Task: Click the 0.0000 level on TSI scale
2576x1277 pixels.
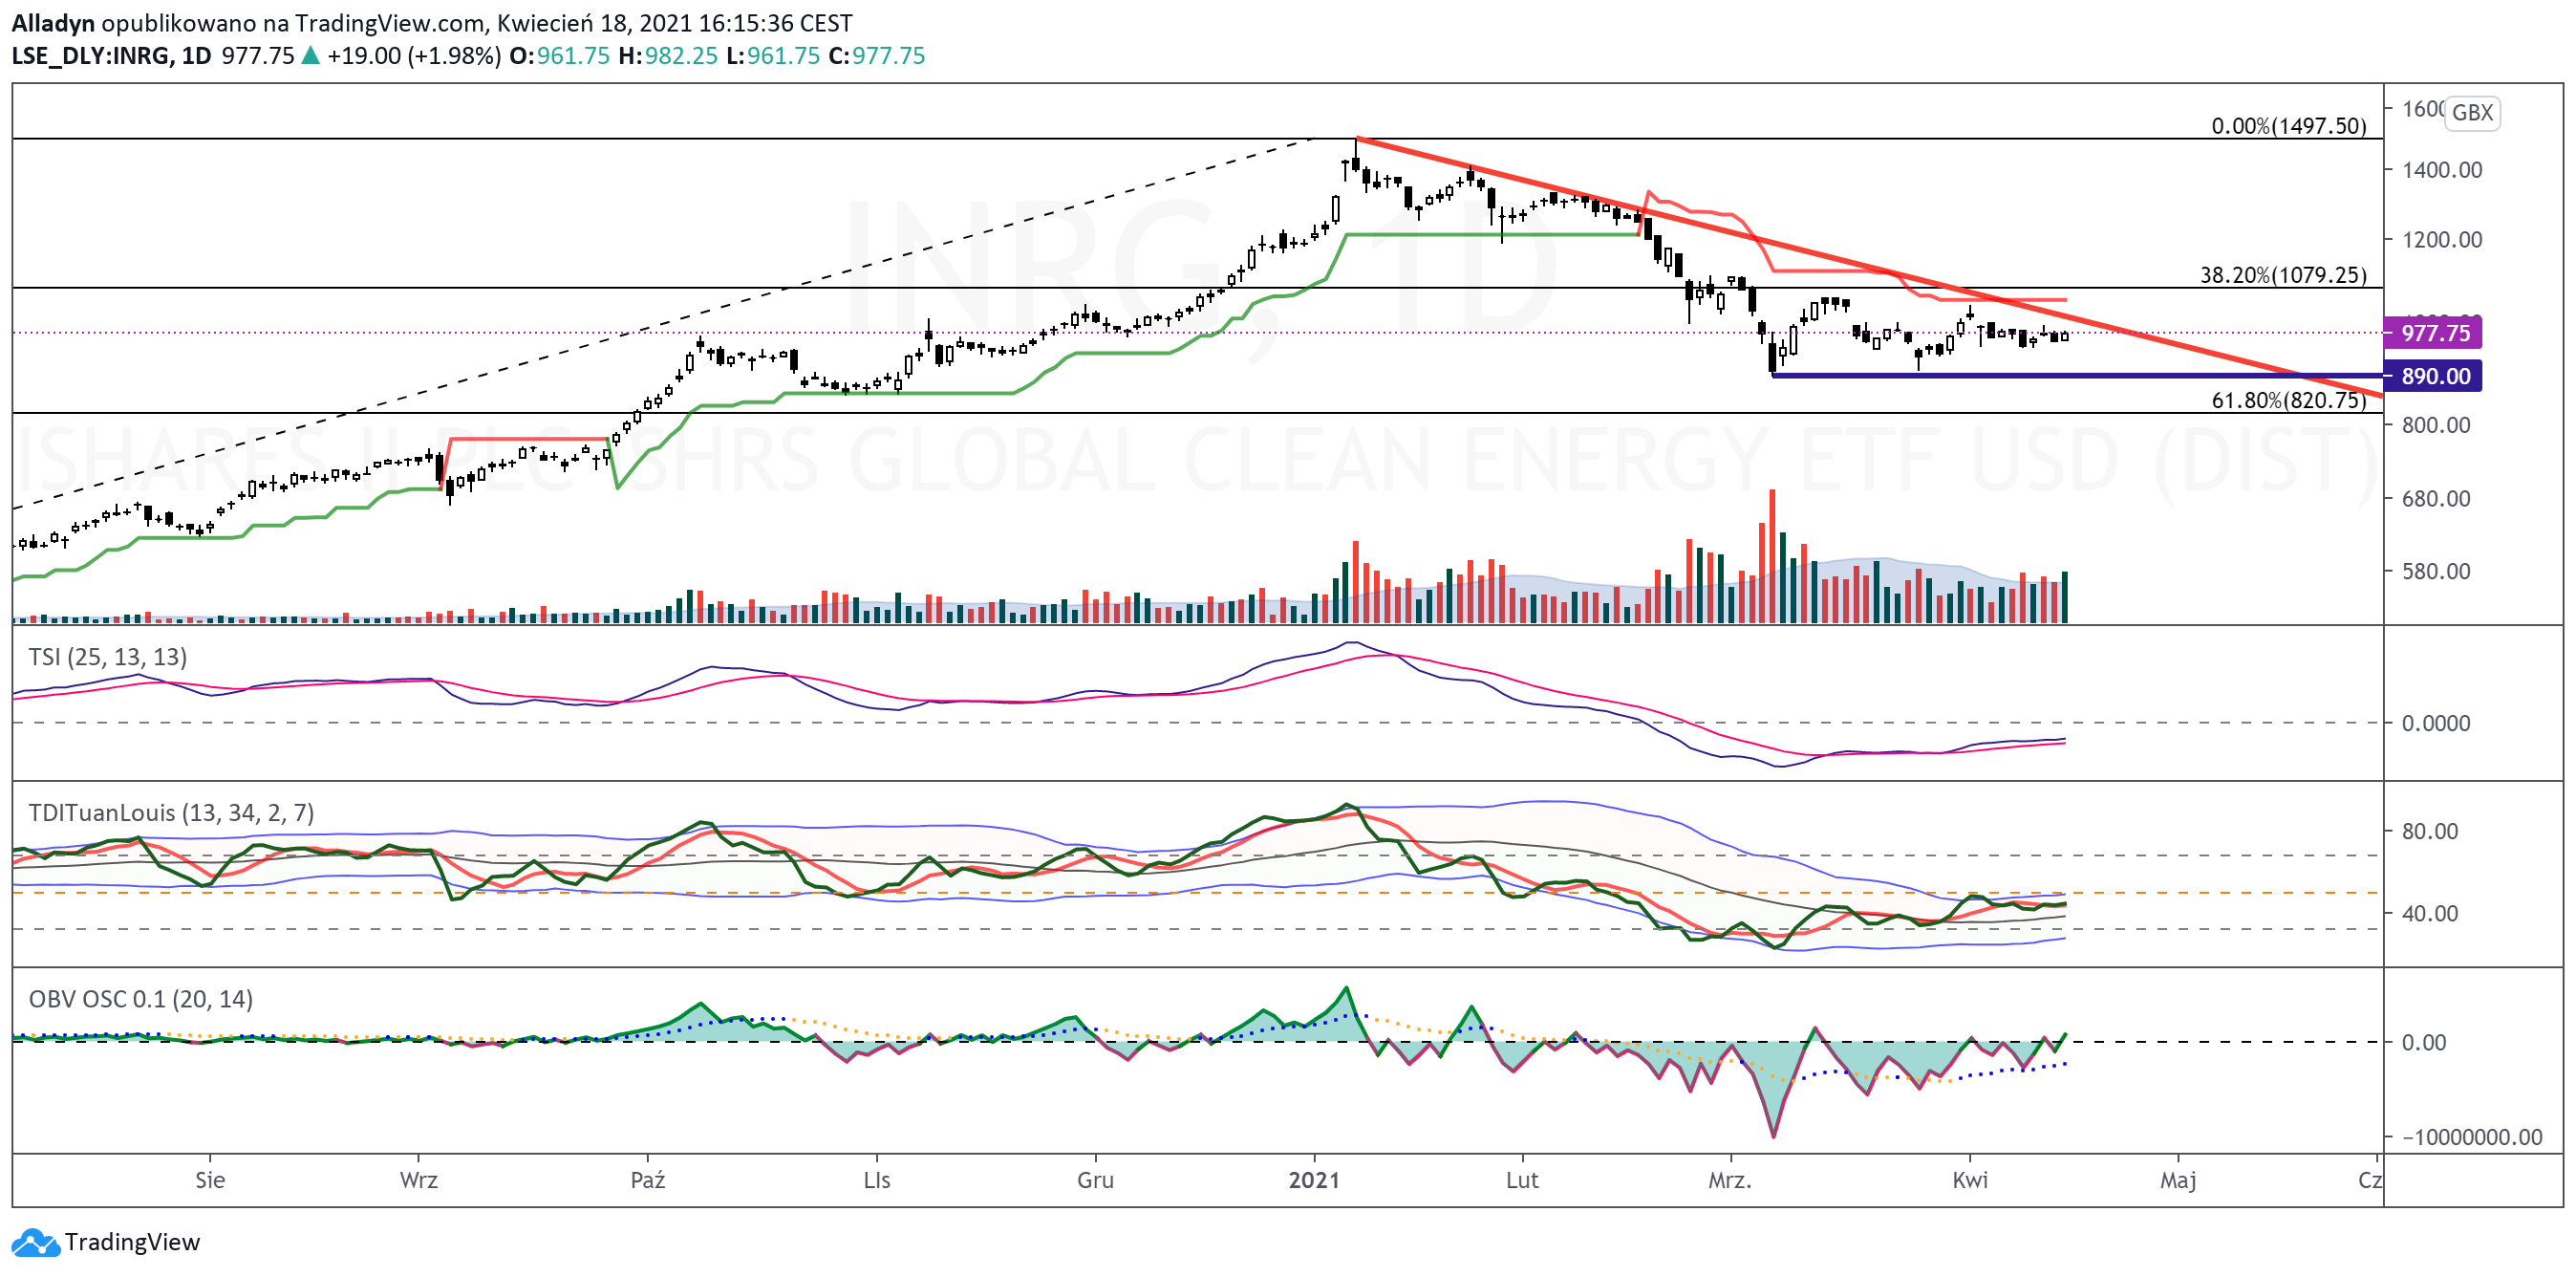Action: pos(2436,724)
